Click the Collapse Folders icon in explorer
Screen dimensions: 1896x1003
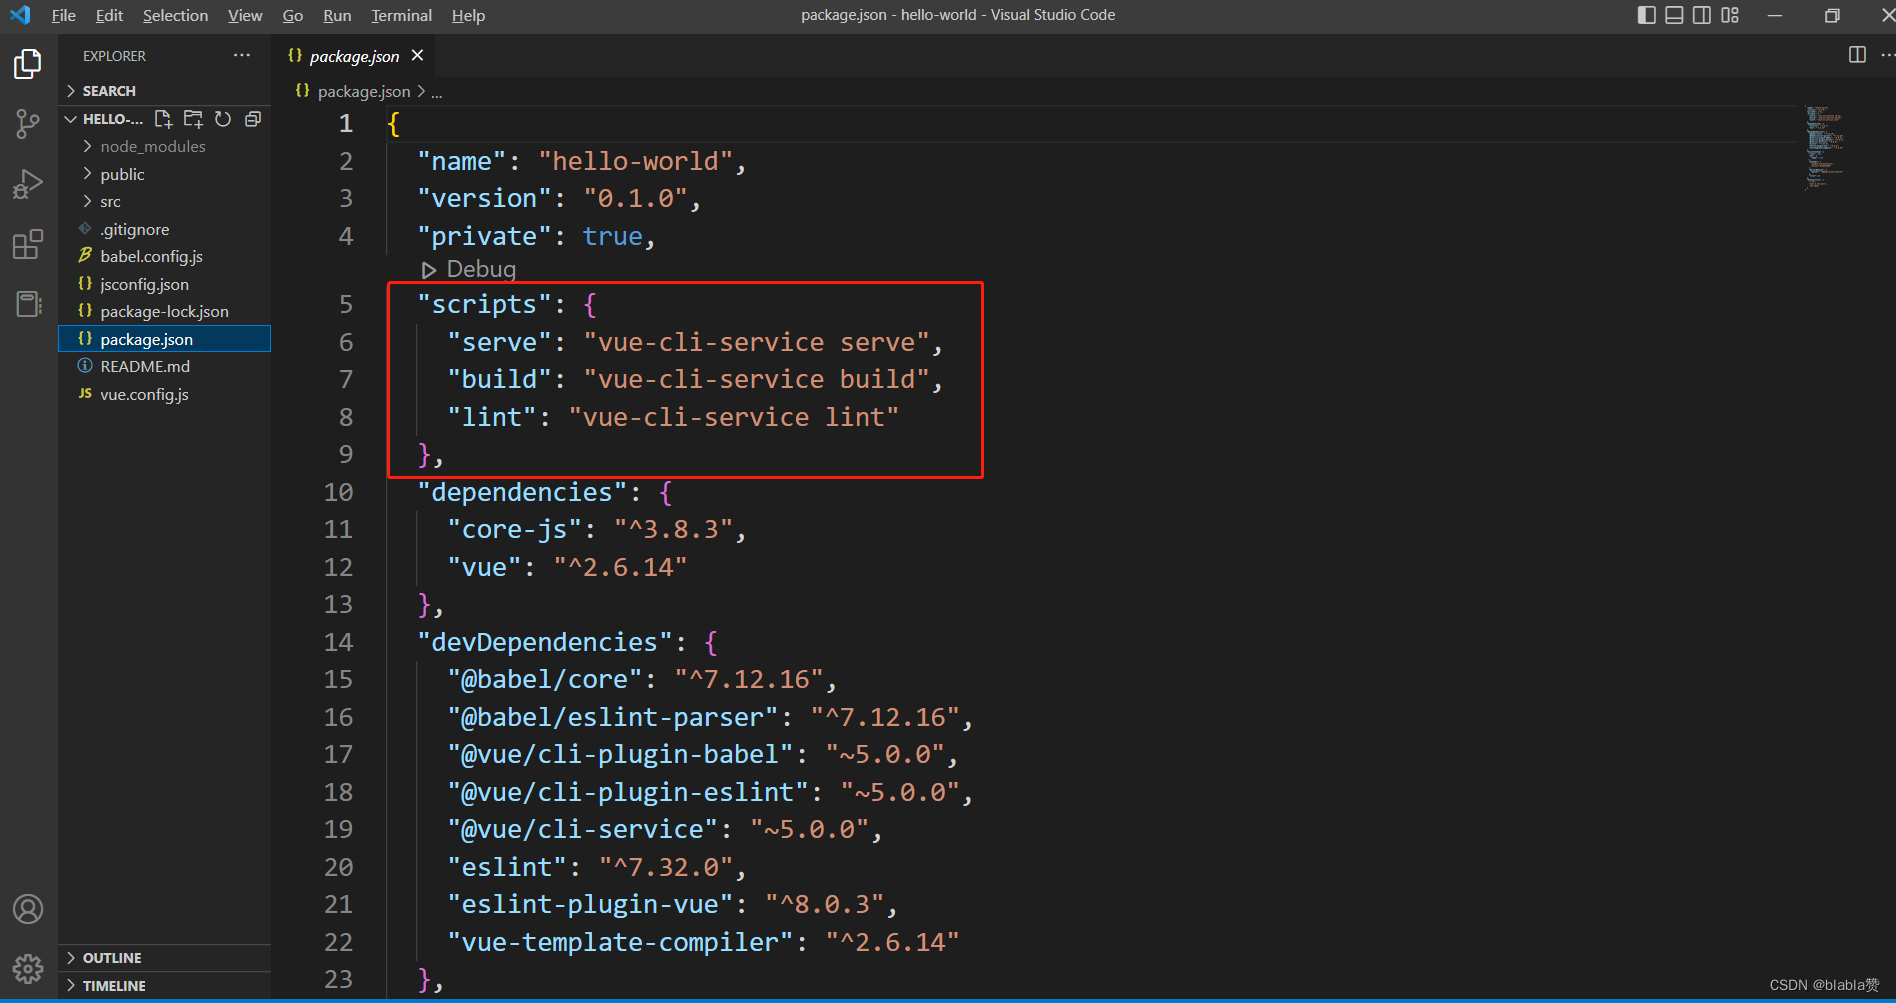253,119
